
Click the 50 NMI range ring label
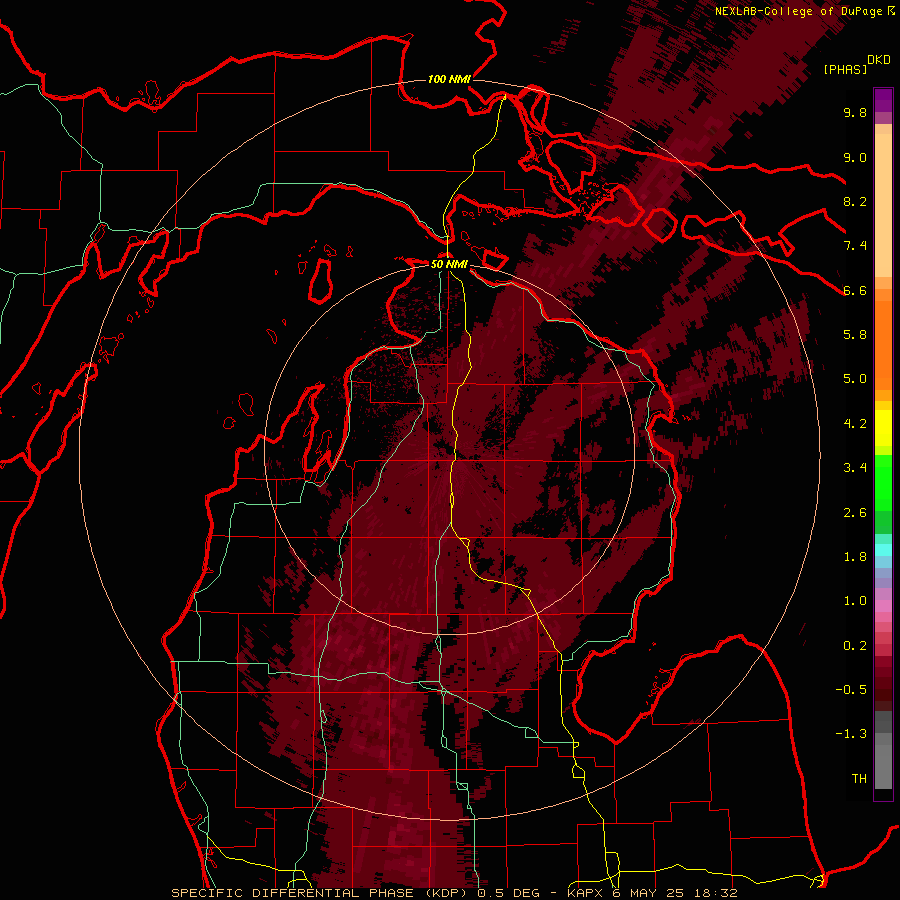449,264
